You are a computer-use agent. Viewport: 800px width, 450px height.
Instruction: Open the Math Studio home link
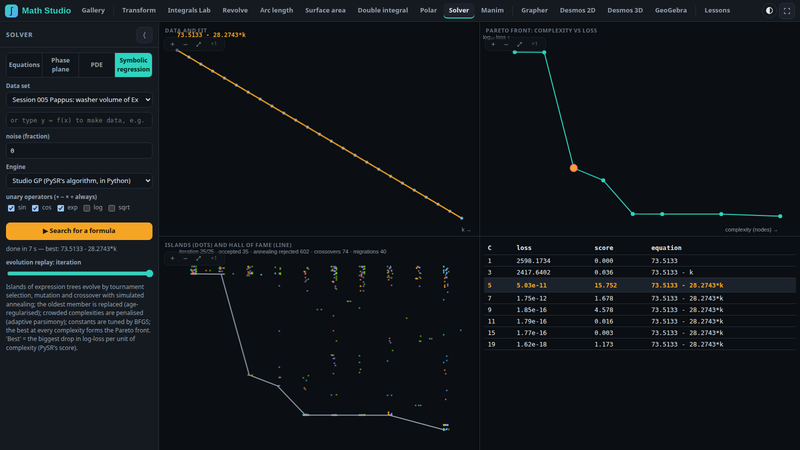point(38,10)
